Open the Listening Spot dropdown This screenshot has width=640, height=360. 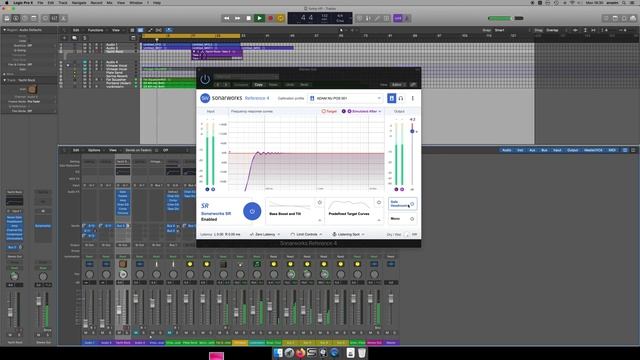348,234
